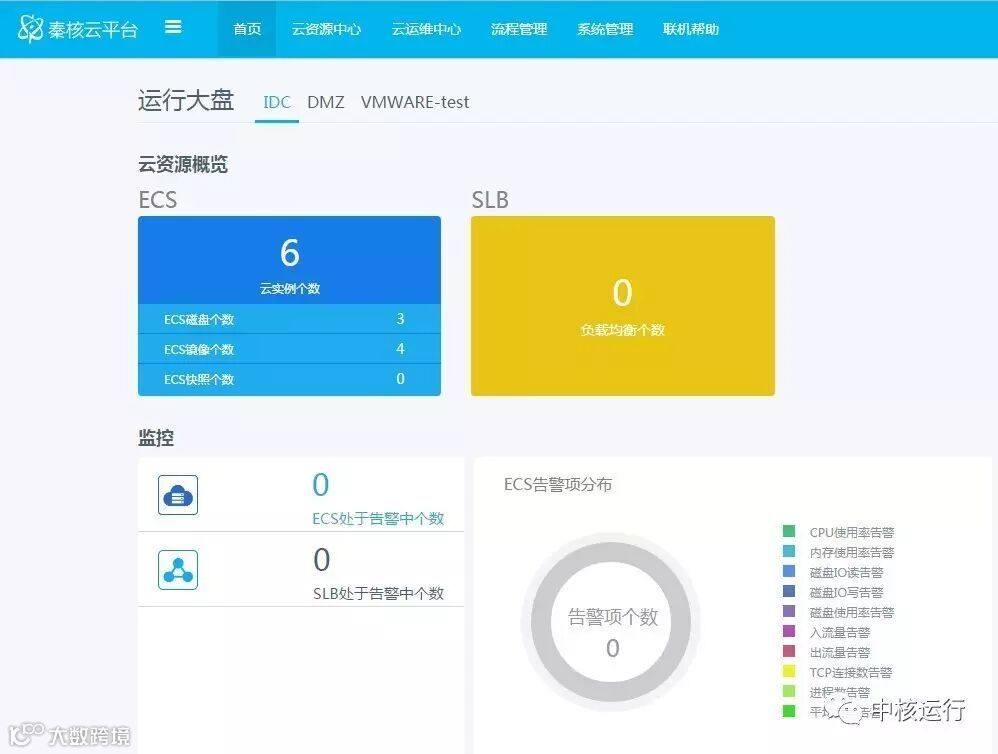Open the ECS镜像个数 row

click(290, 349)
